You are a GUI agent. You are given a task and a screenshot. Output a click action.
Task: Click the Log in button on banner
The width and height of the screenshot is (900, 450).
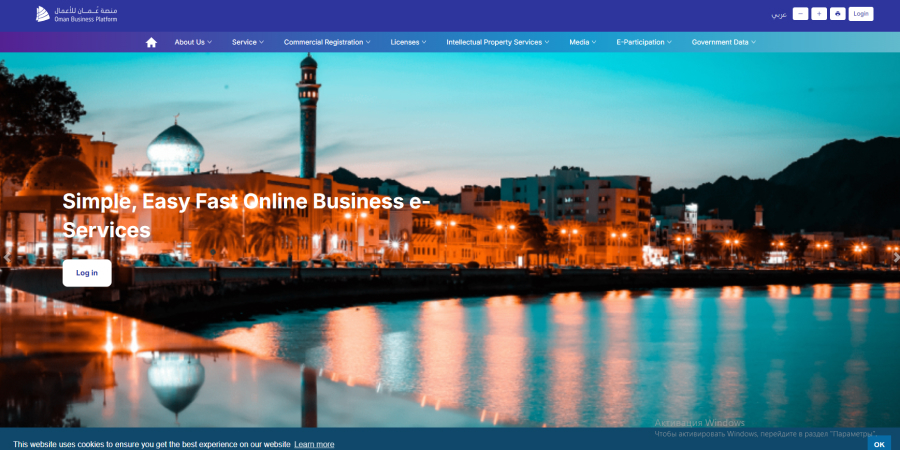tap(87, 273)
